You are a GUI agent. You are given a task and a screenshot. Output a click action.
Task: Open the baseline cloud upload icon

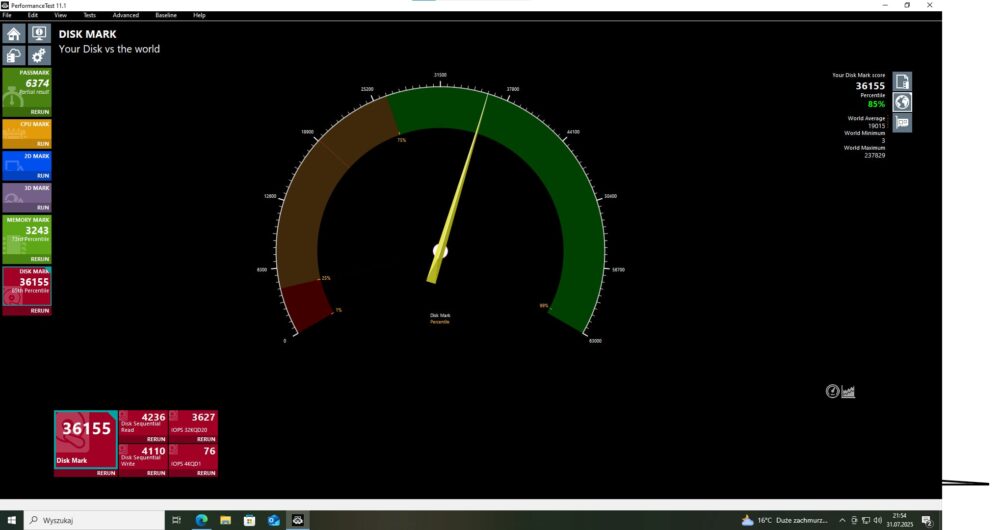coord(13,55)
